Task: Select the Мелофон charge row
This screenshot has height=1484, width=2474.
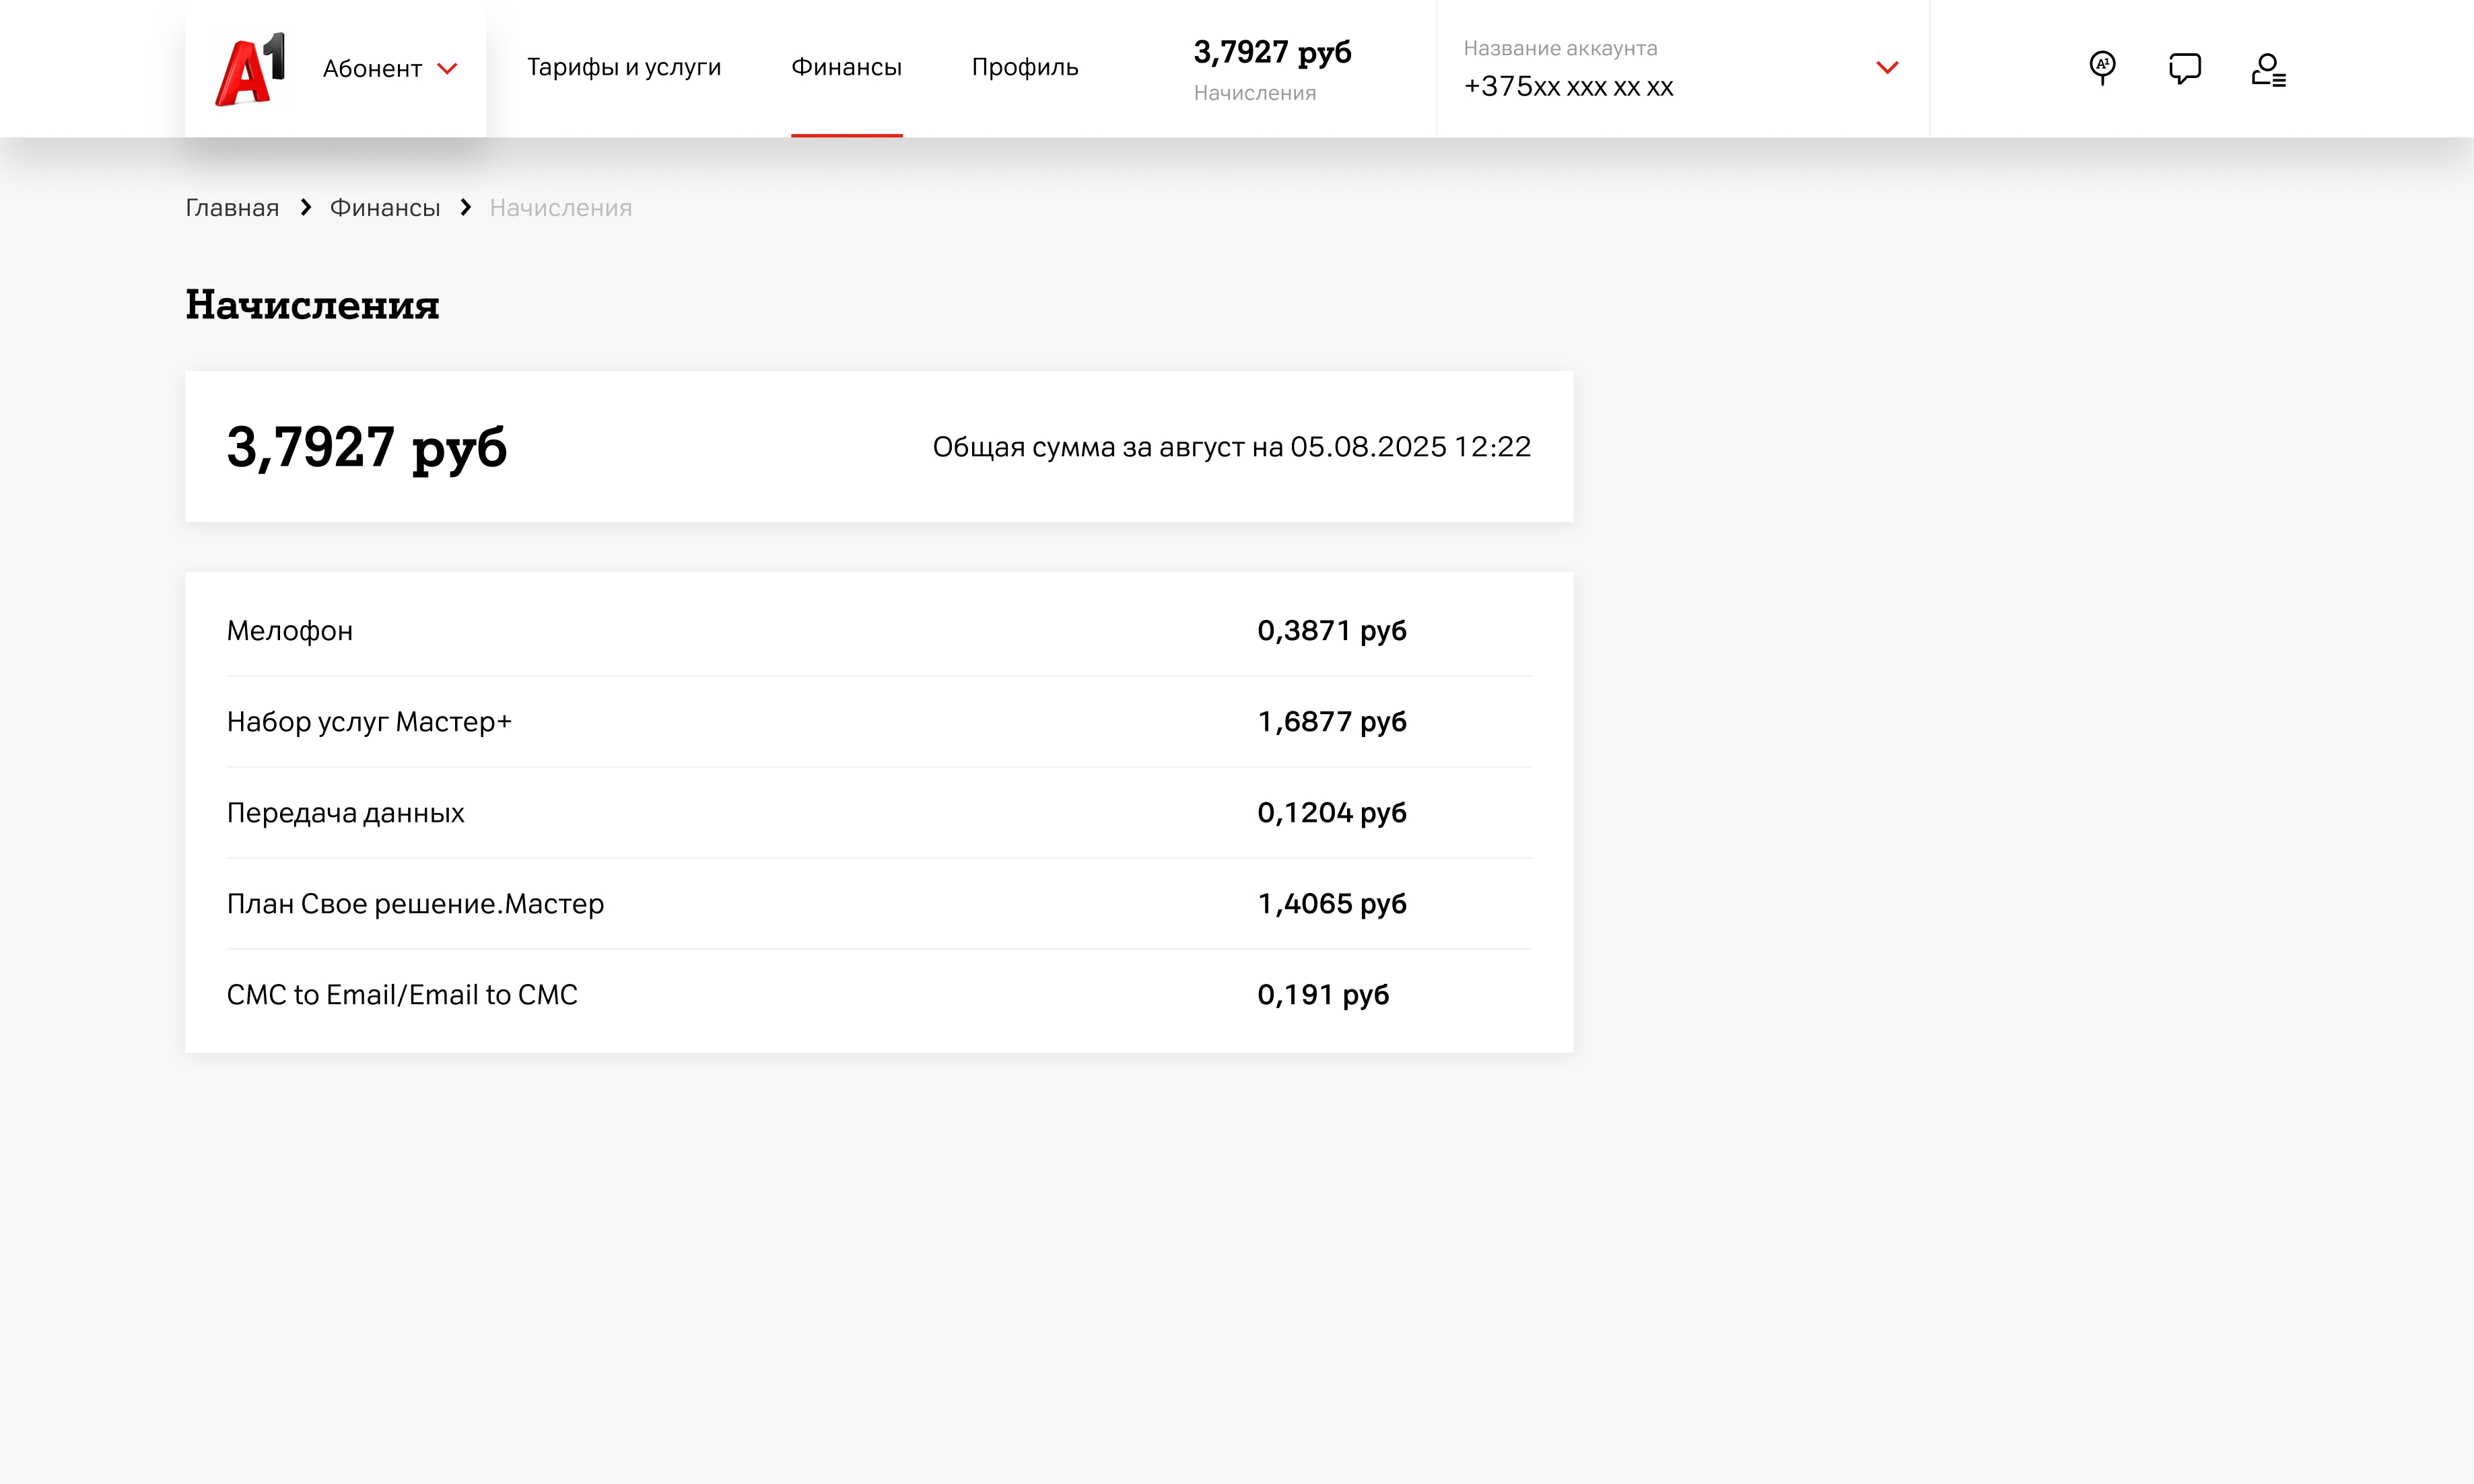Action: 290,631
